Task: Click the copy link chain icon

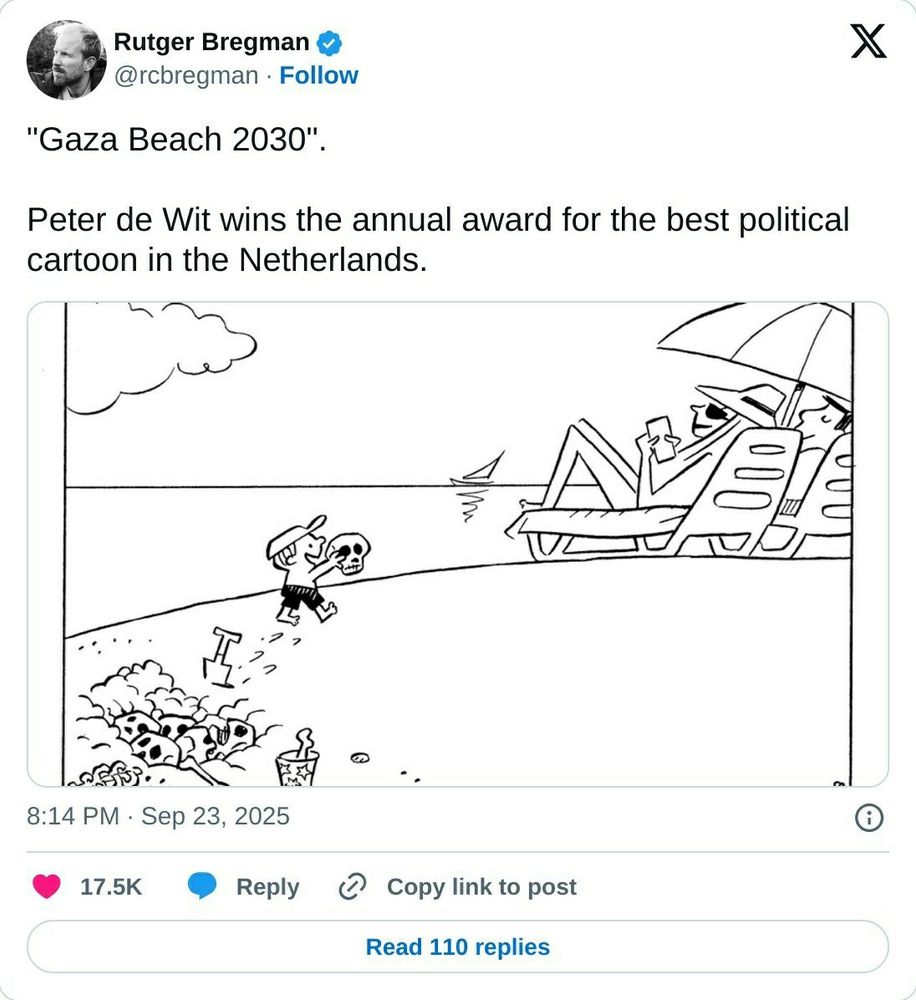Action: click(x=352, y=886)
